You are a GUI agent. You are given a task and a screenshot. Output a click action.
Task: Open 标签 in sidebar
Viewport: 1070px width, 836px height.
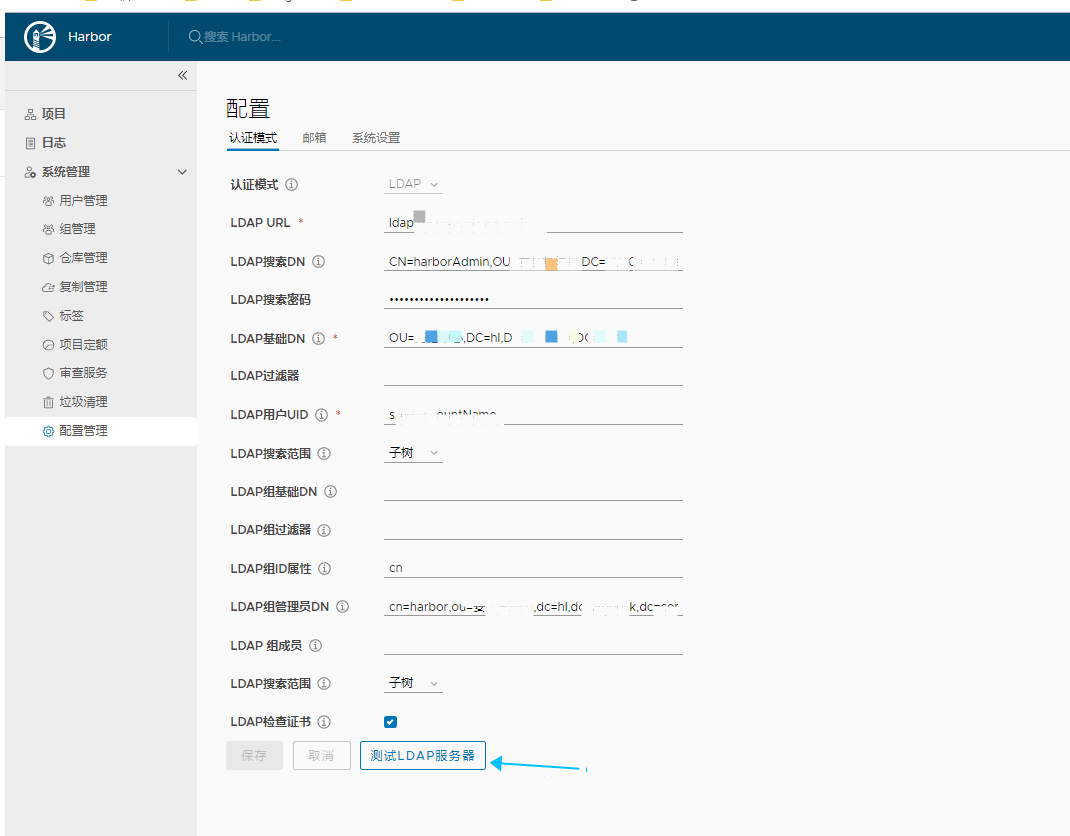click(71, 316)
